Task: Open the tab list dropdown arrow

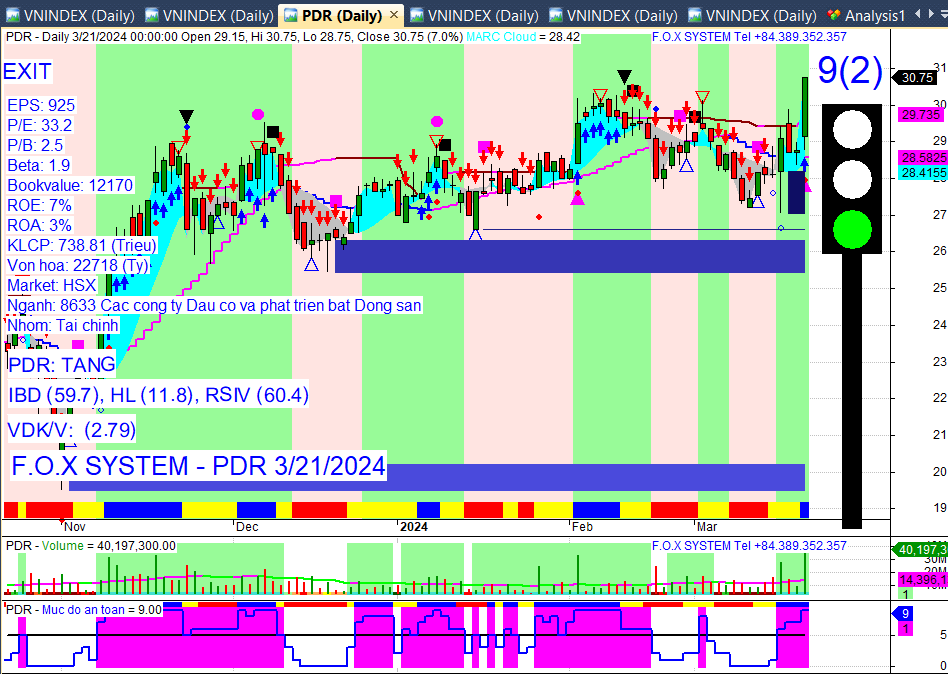Action: pyautogui.click(x=944, y=15)
